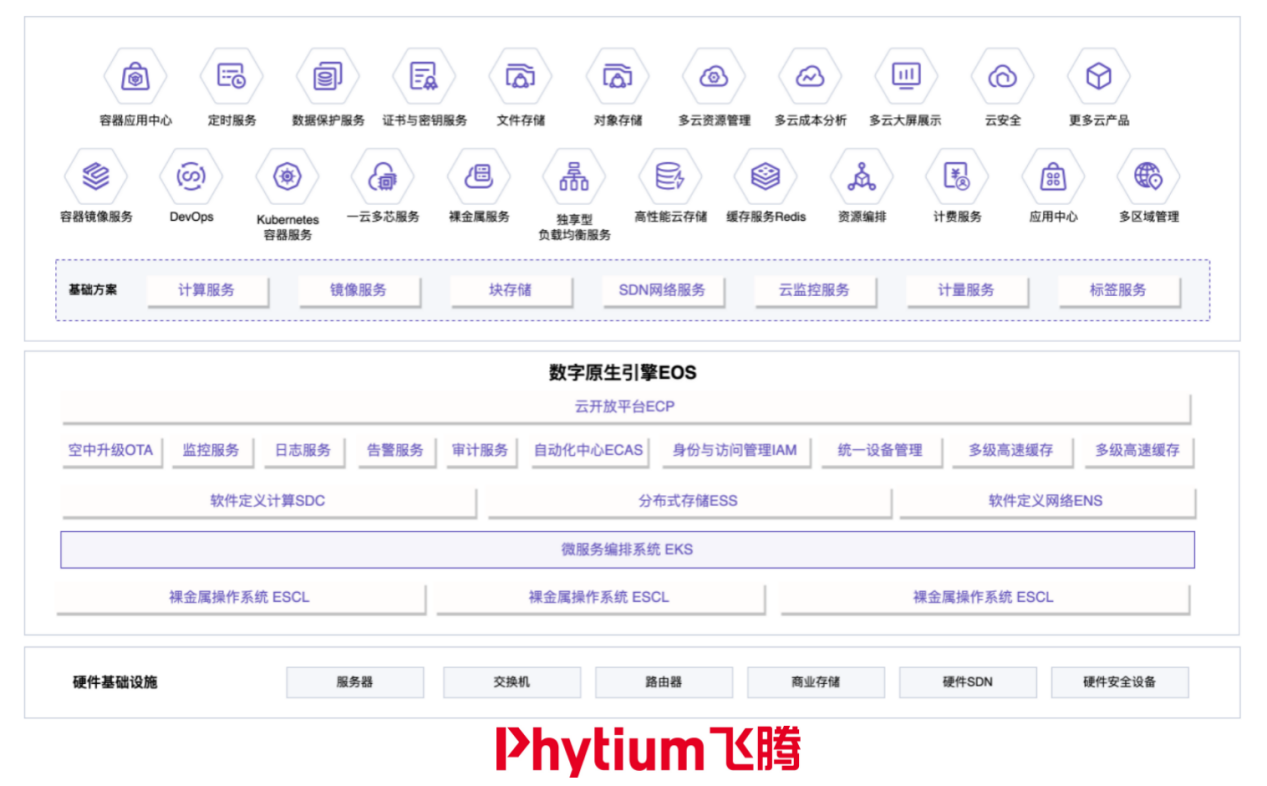Open the 自动化中心ECAS box

589,451
